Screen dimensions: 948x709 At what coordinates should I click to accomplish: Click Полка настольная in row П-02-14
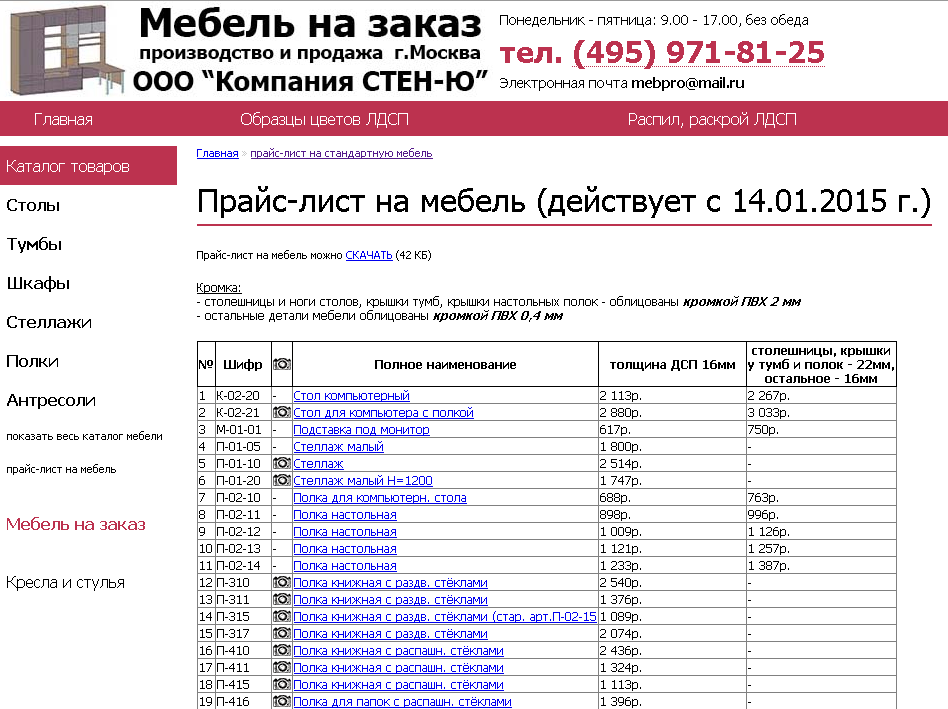345,565
